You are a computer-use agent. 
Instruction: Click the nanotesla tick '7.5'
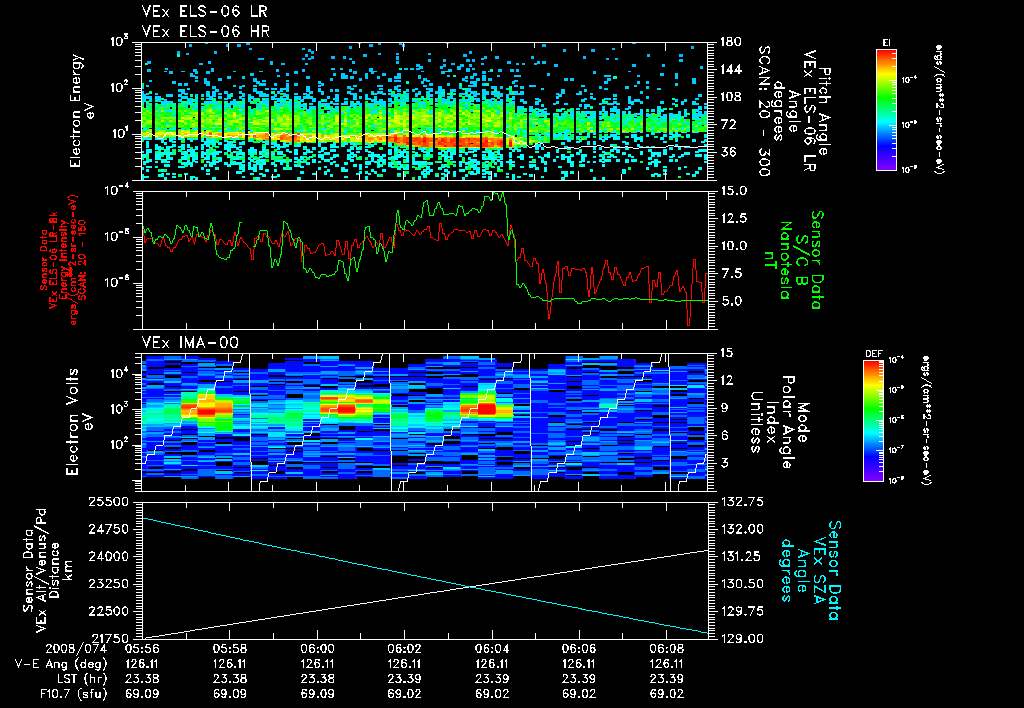(730, 274)
